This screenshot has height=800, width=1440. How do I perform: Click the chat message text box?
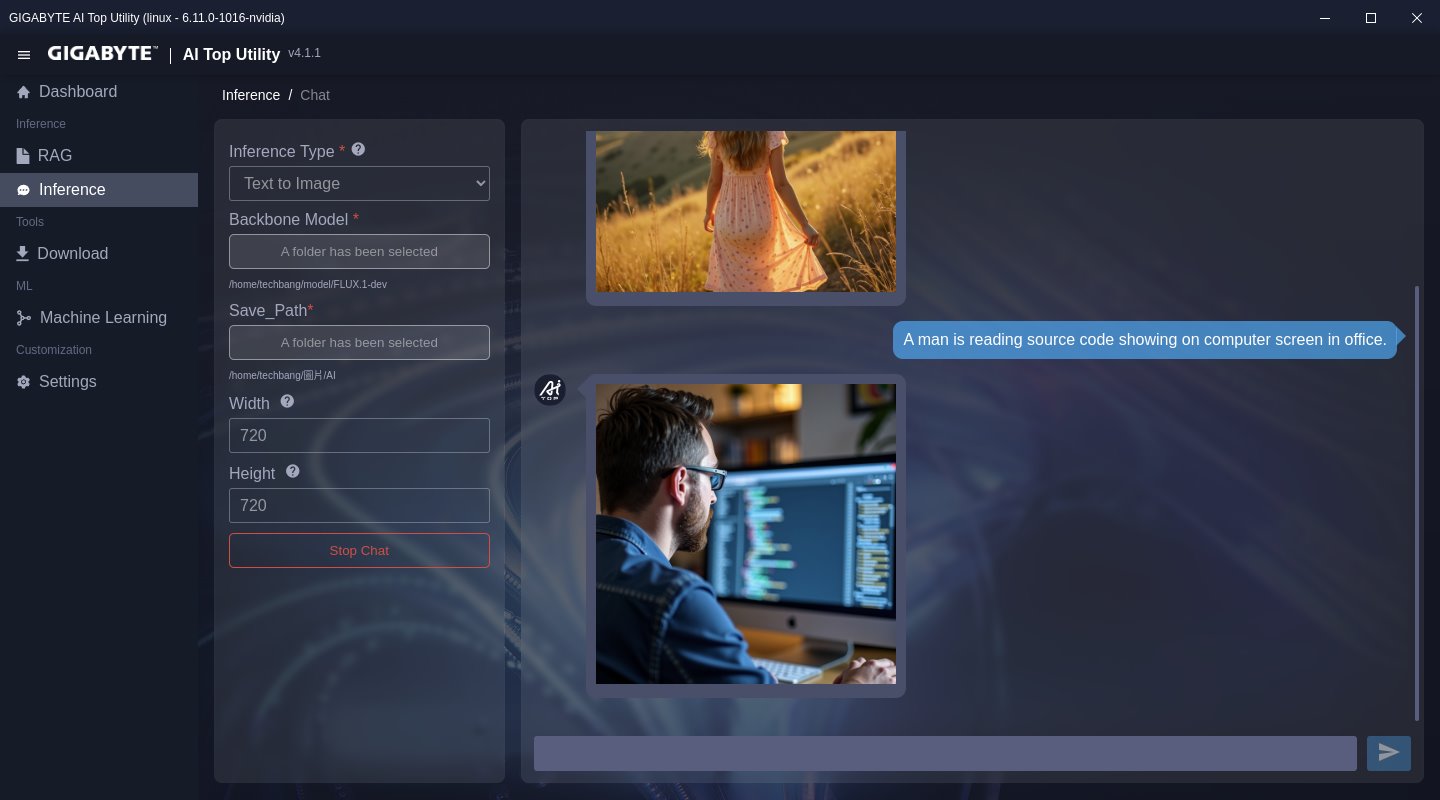click(x=944, y=753)
